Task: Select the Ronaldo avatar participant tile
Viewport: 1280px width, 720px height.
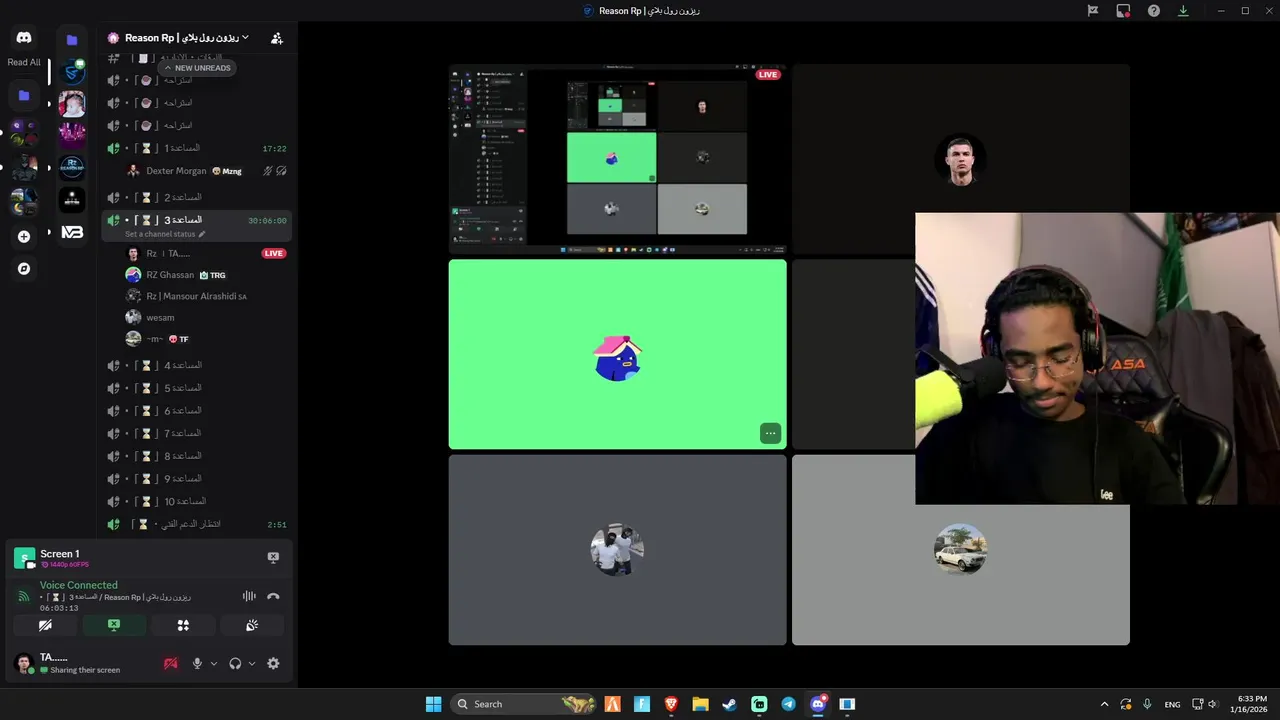Action: (960, 160)
